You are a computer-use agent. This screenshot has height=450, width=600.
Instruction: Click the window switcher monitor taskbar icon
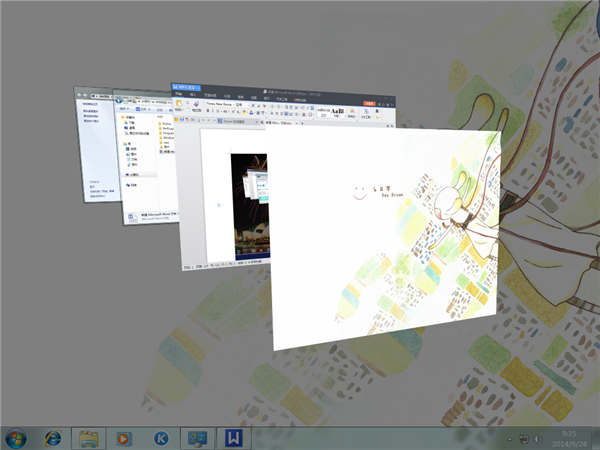pyautogui.click(x=196, y=438)
